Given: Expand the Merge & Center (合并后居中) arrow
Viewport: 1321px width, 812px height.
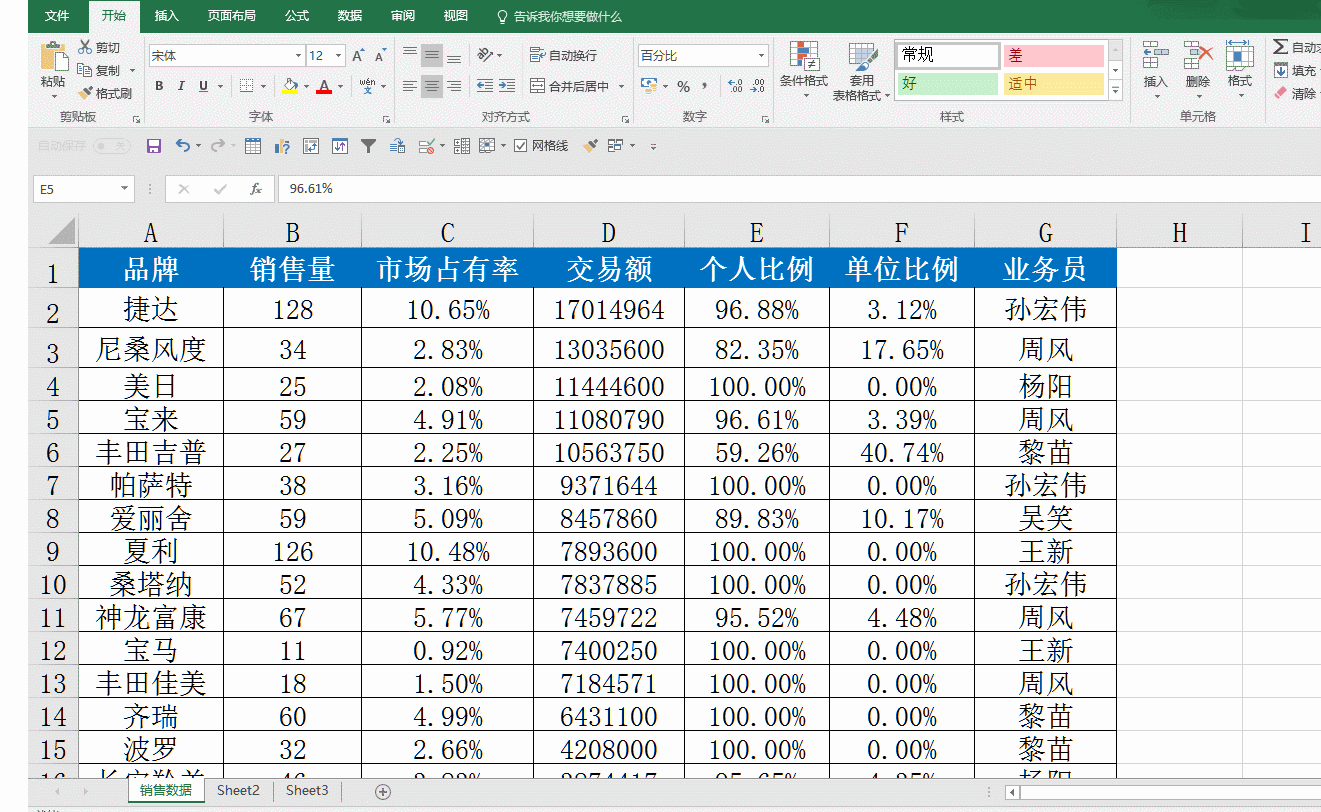Looking at the screenshot, I should coord(621,87).
